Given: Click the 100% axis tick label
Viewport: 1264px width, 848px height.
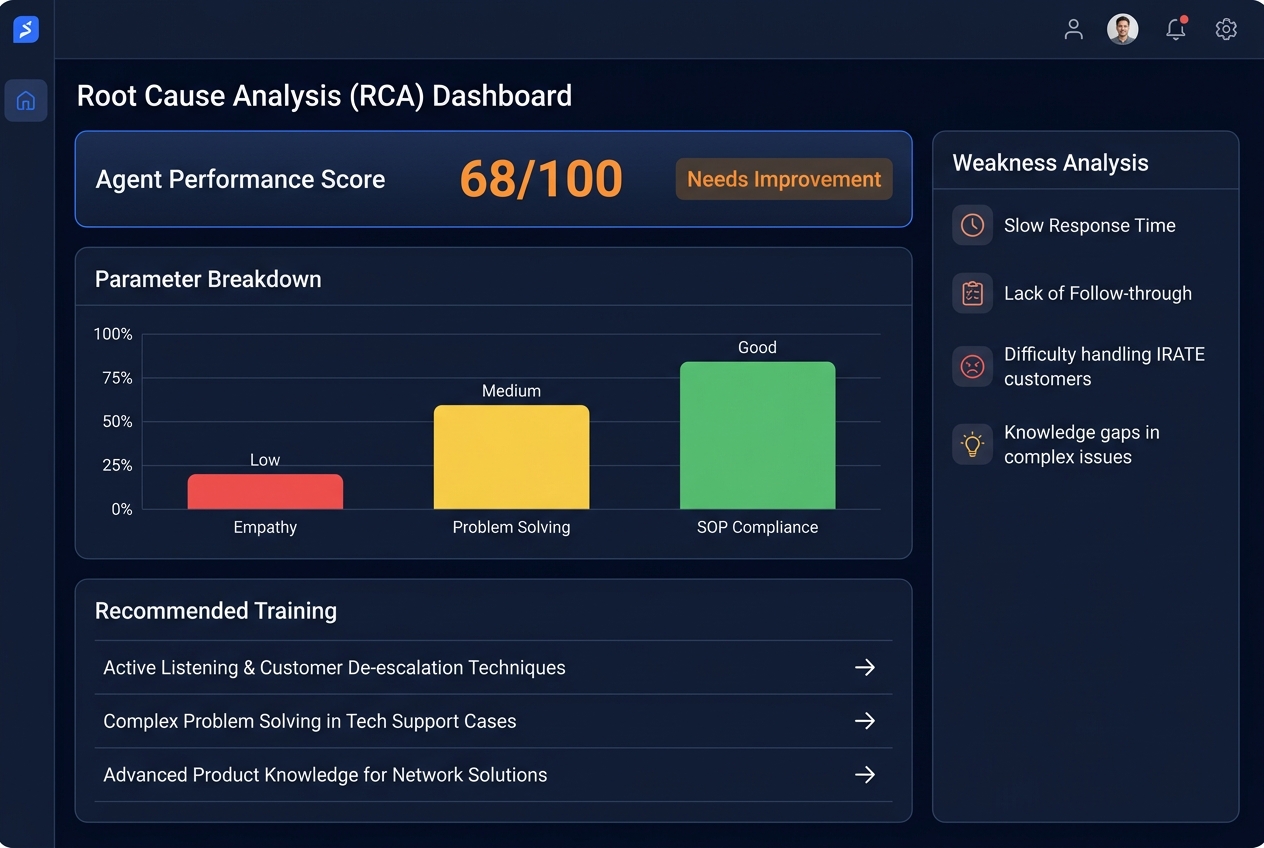Looking at the screenshot, I should click(113, 334).
